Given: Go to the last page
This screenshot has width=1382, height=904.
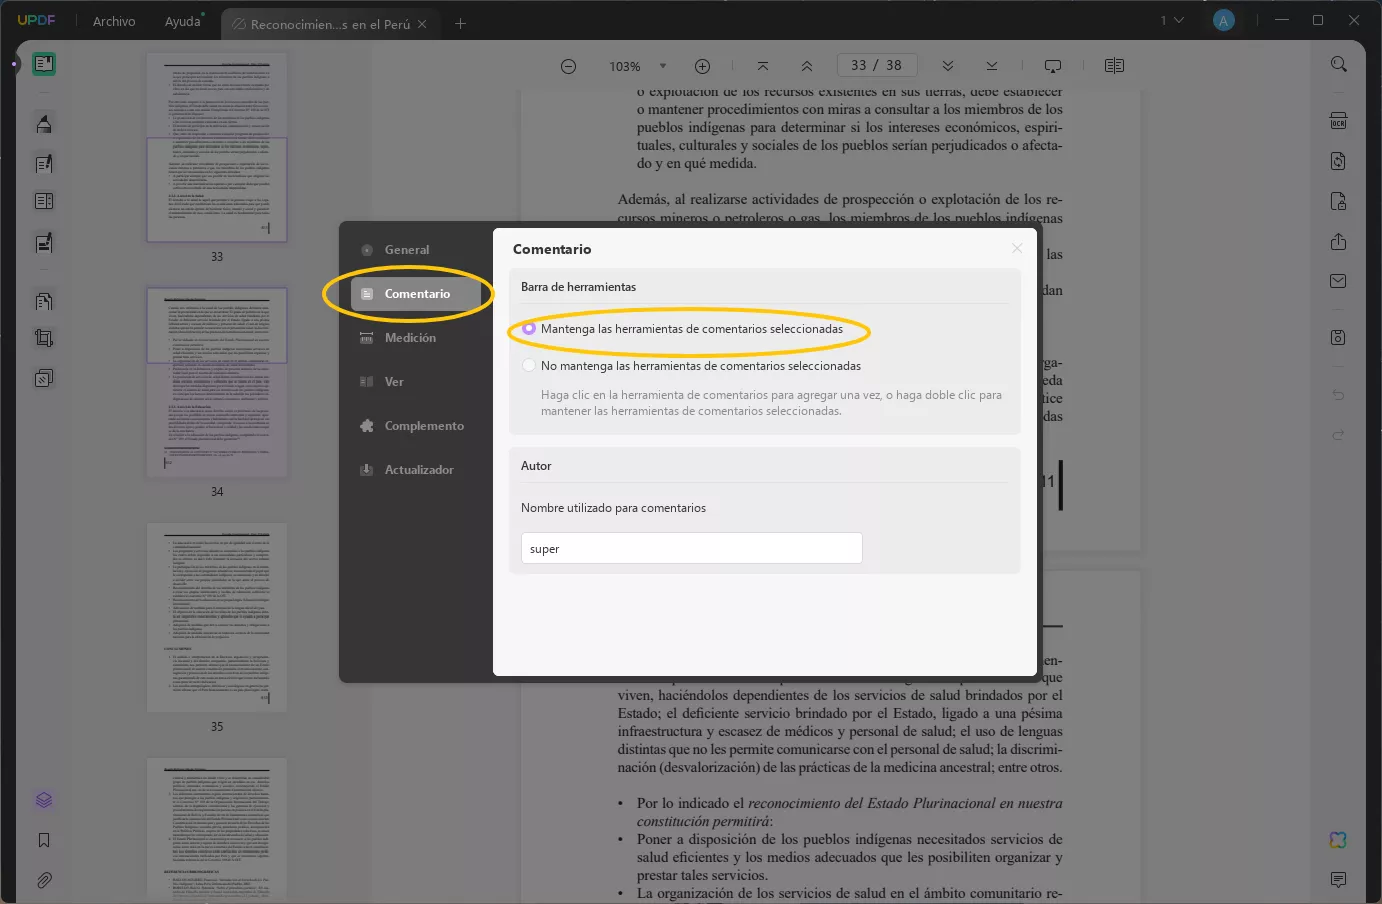Looking at the screenshot, I should [x=991, y=66].
